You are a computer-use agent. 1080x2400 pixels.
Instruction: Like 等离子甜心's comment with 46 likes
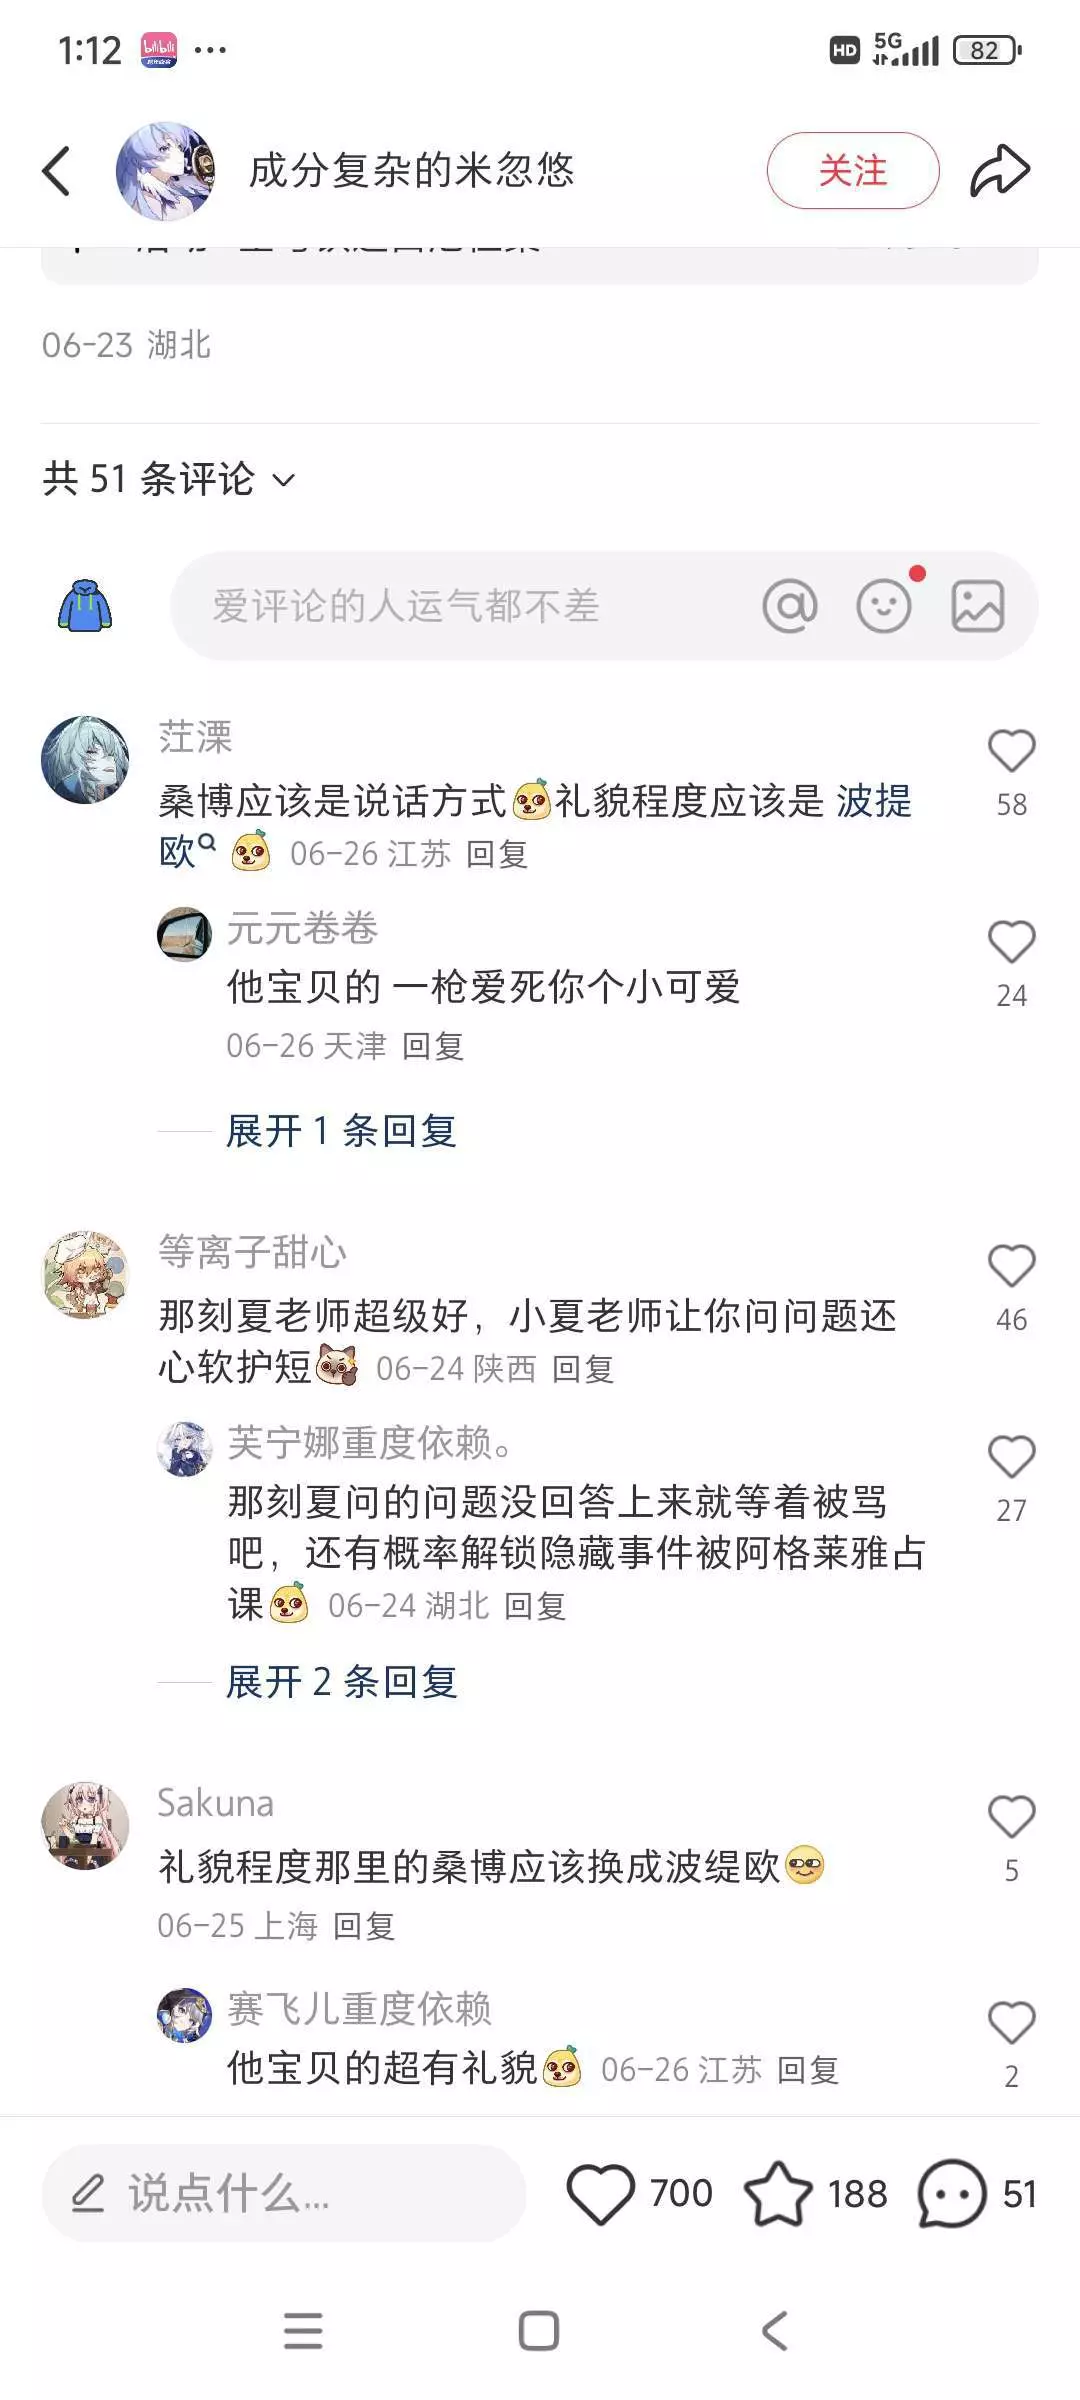(1011, 1266)
